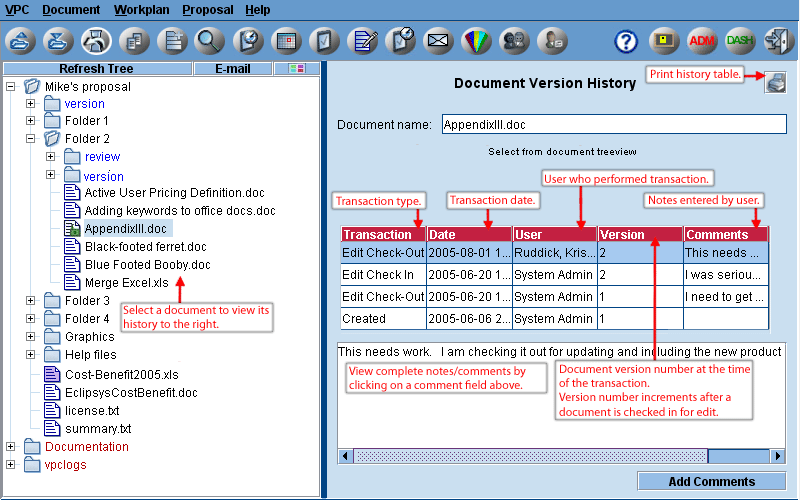Select Blue Footed Booby.doc
Viewport: 800px width, 500px height.
[147, 265]
